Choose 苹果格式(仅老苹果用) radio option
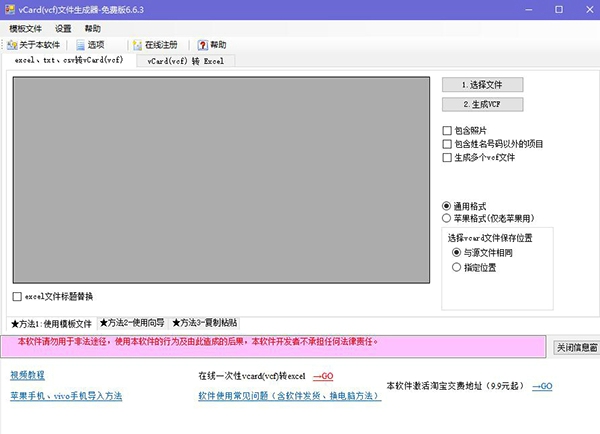This screenshot has height=434, width=600. (447, 217)
